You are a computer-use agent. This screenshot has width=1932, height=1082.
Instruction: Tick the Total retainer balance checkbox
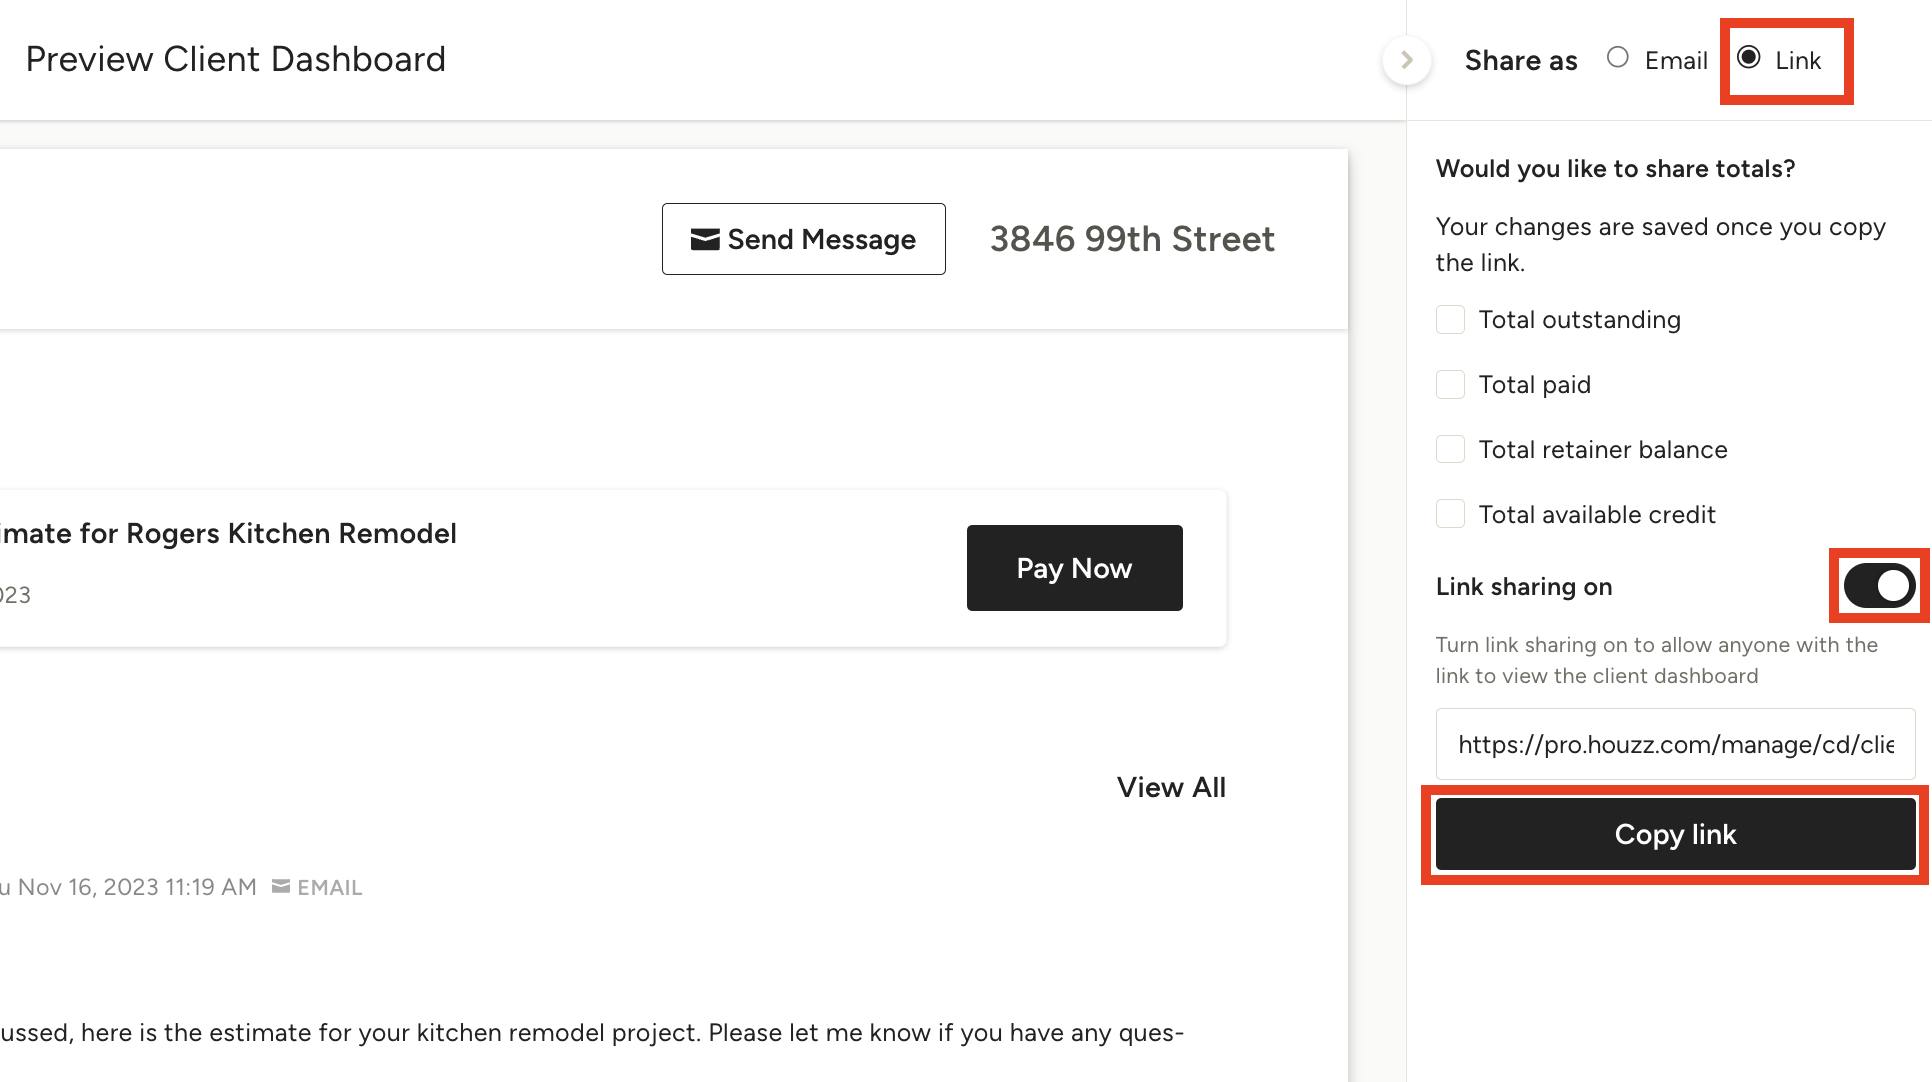1450,450
